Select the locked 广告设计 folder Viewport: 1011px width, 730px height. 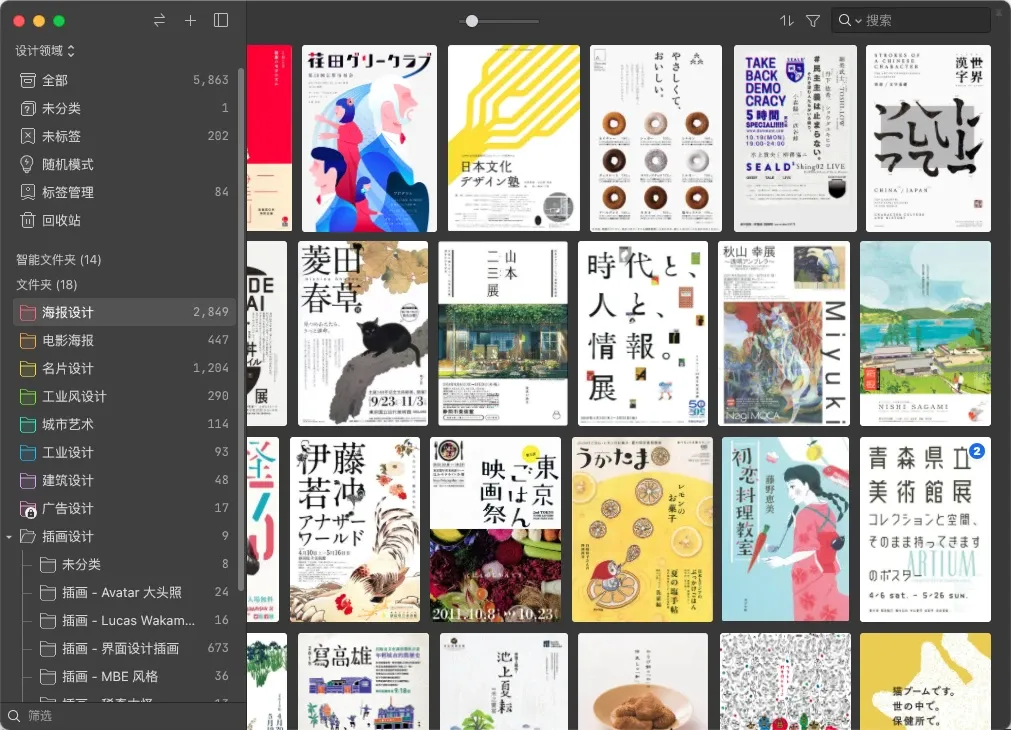click(x=124, y=508)
